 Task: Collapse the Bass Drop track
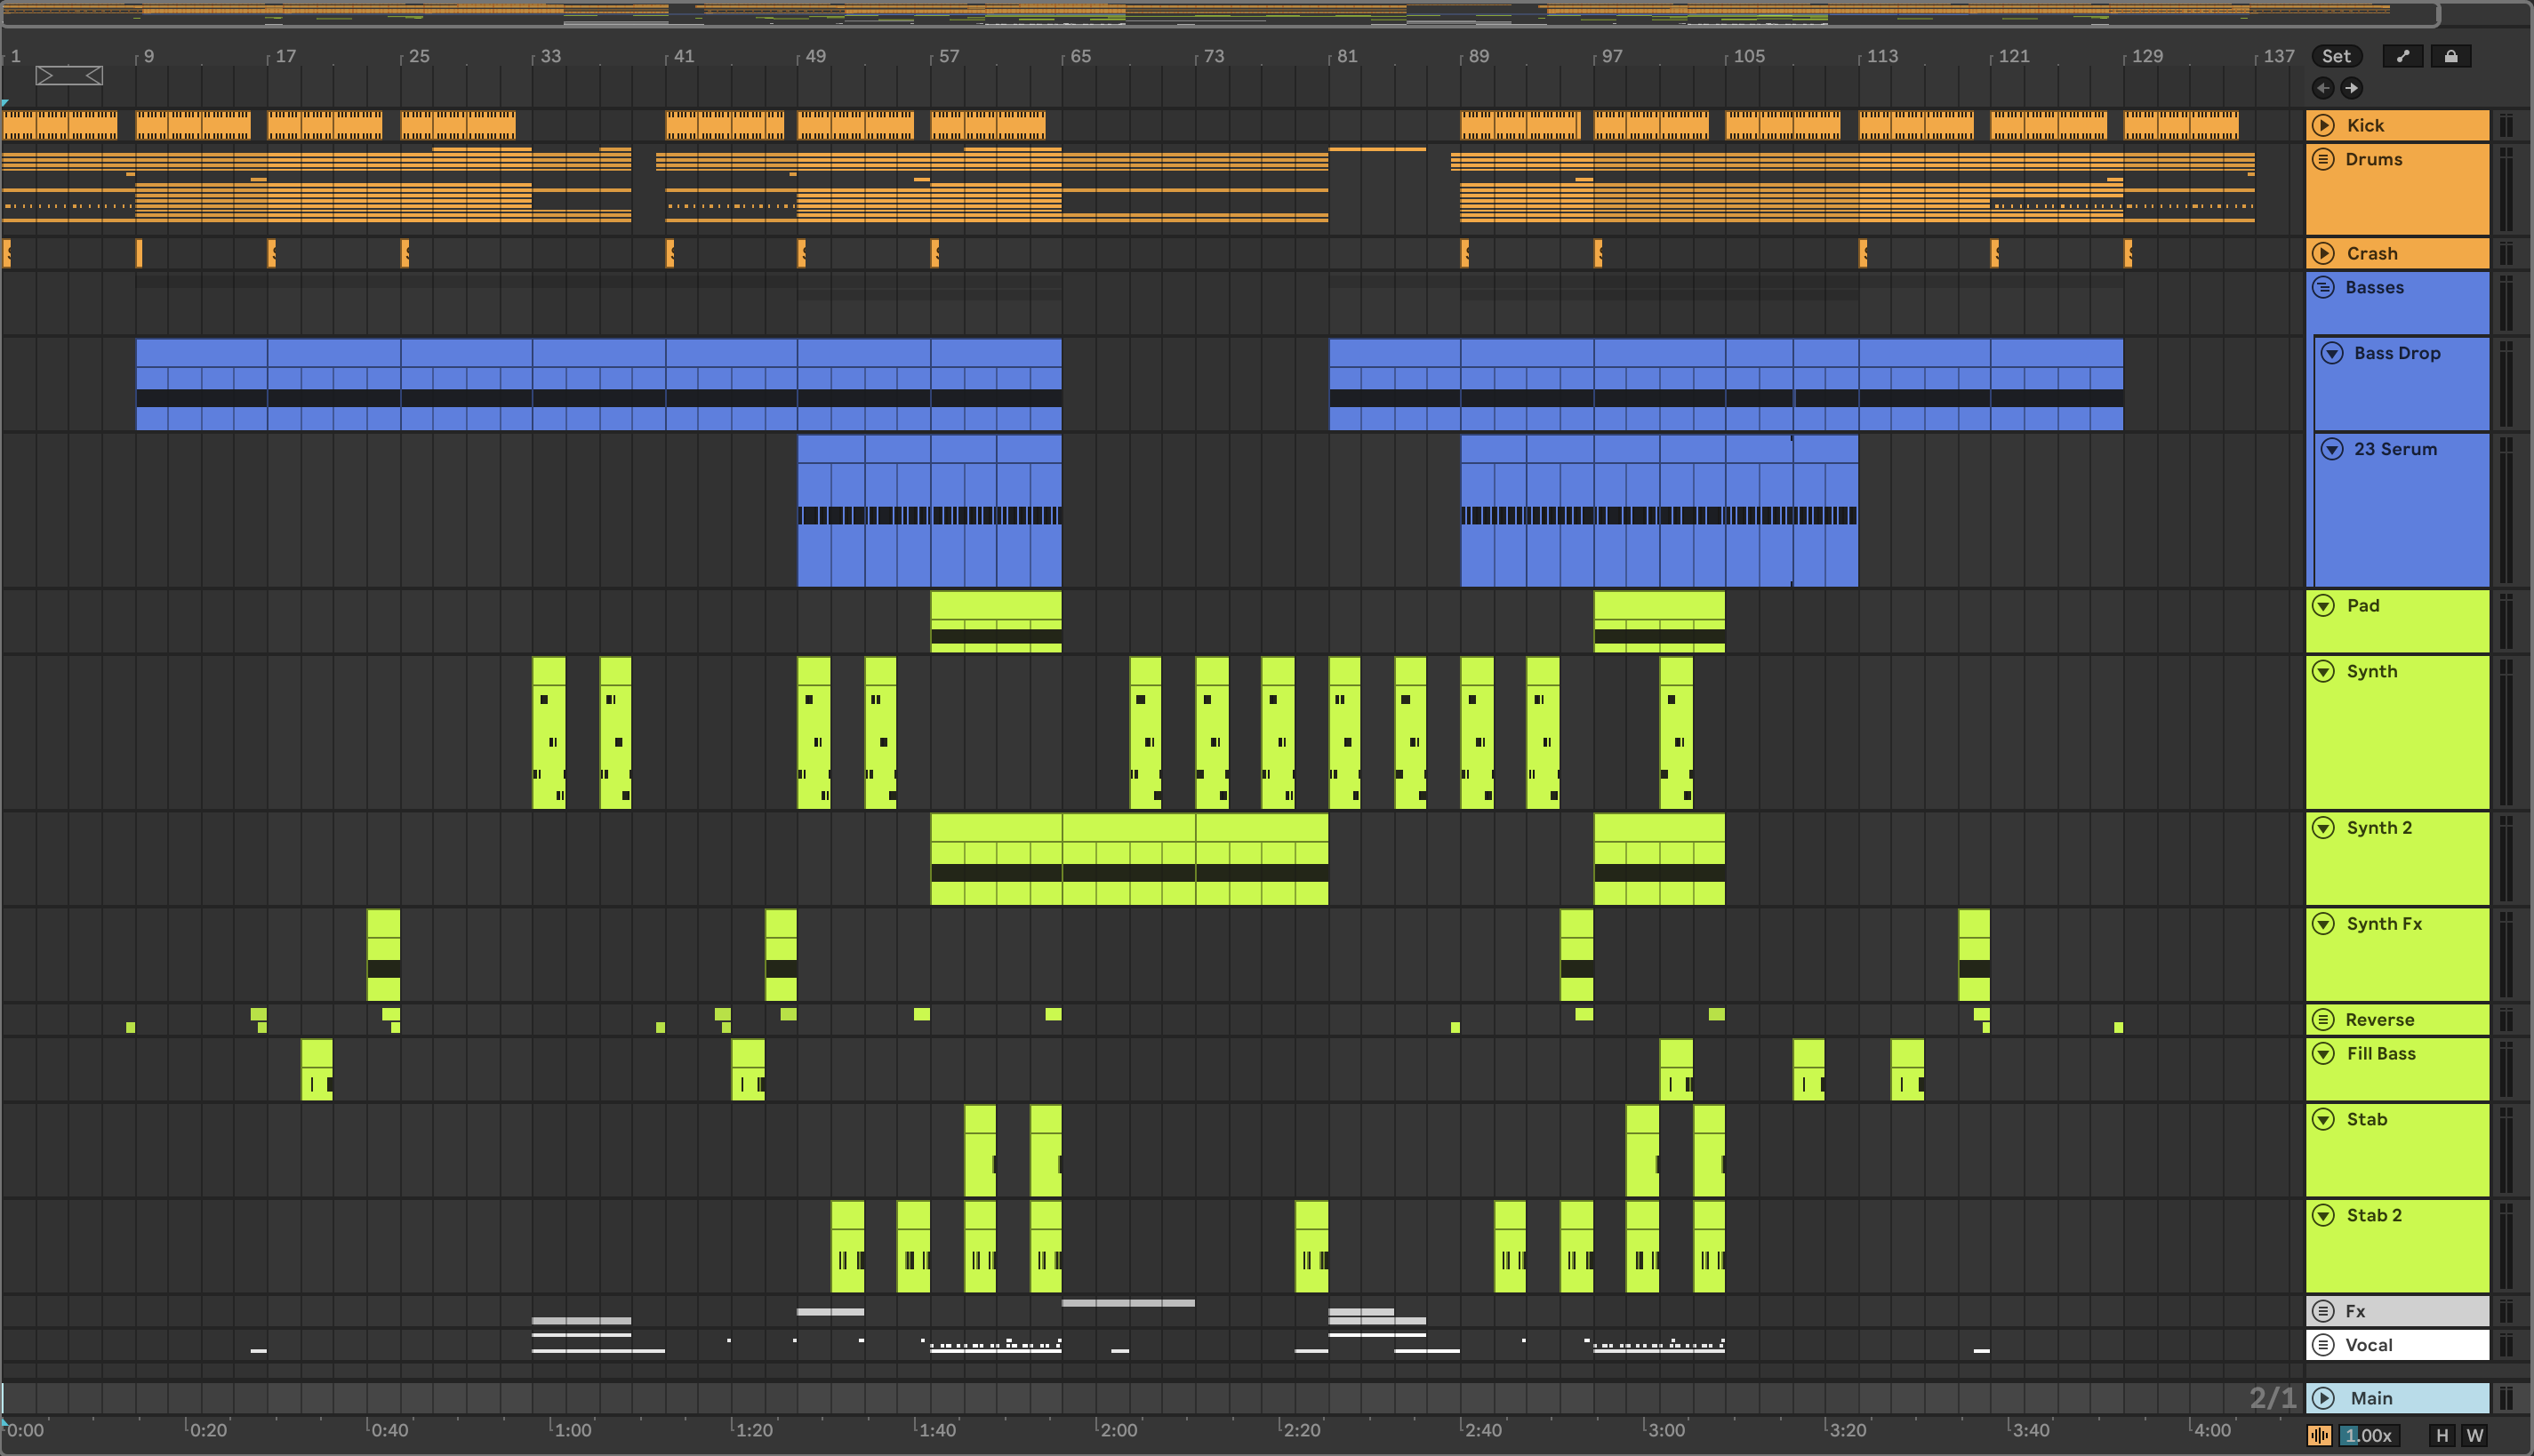[2332, 353]
